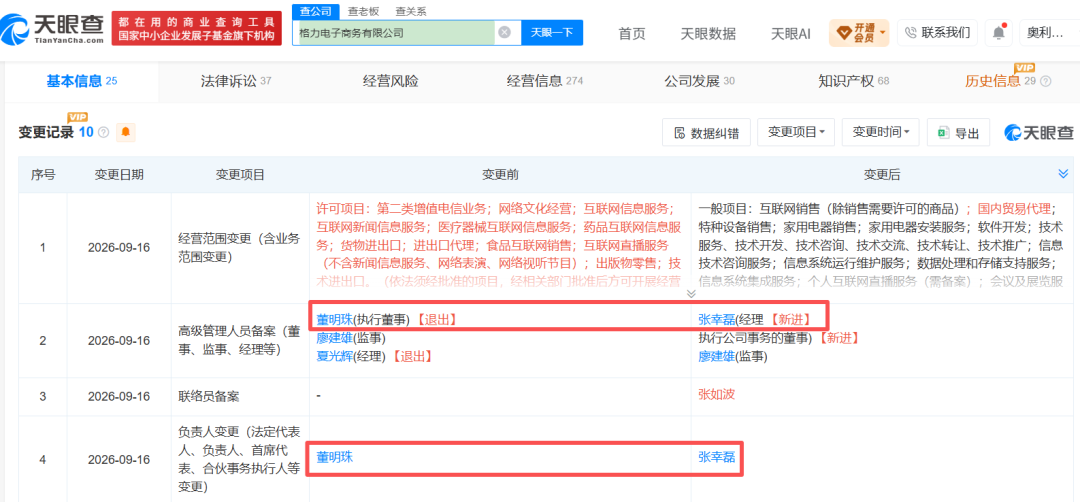Select the 查老板 search mode tab
This screenshot has width=1080, height=502.
click(362, 11)
